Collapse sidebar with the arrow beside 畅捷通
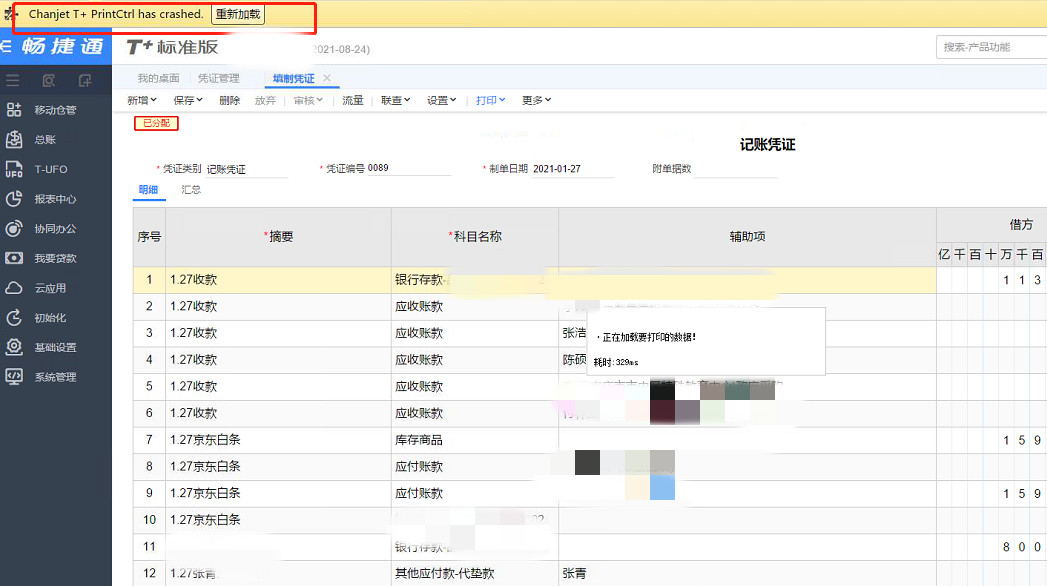The image size is (1047, 586). click(6, 46)
